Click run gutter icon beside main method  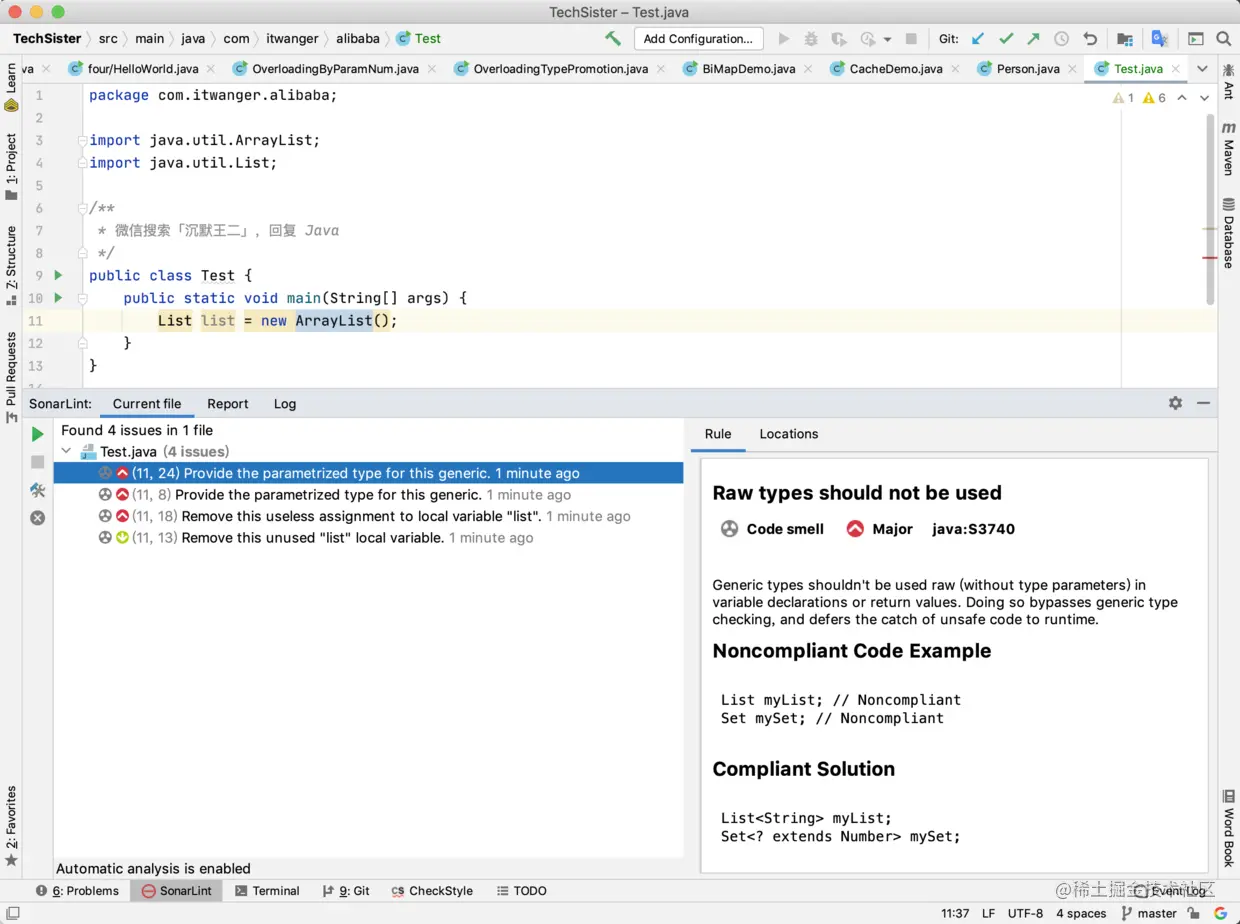(x=58, y=298)
